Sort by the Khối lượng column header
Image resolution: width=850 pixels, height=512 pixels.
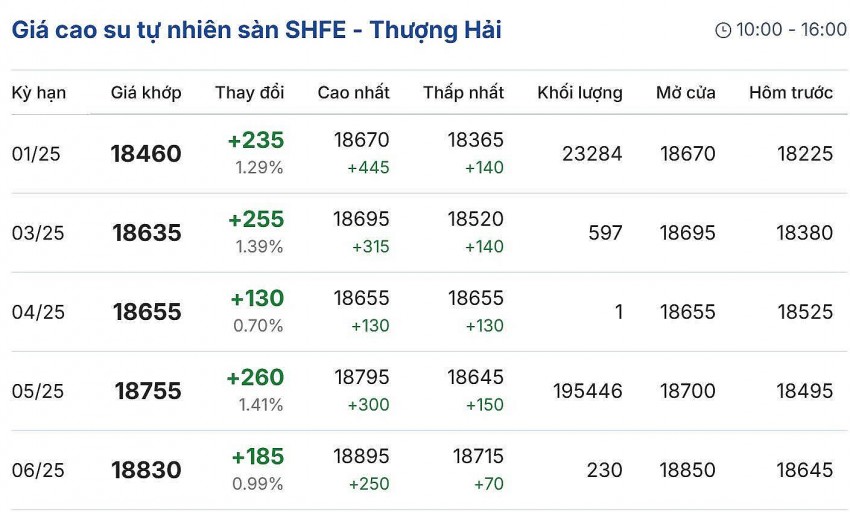click(x=579, y=93)
